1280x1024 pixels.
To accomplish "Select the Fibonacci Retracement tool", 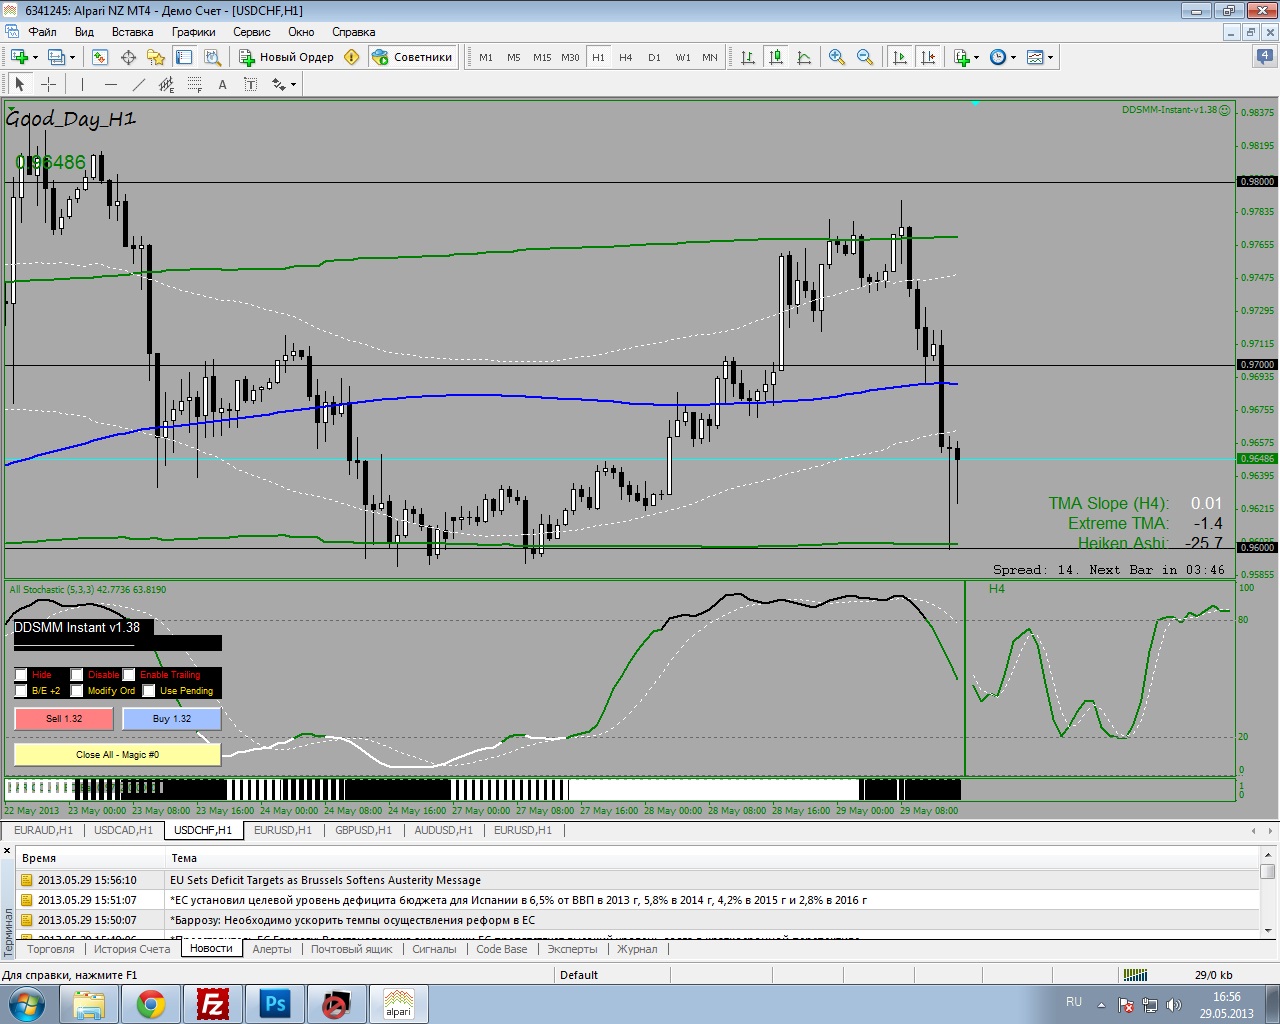I will click(195, 84).
